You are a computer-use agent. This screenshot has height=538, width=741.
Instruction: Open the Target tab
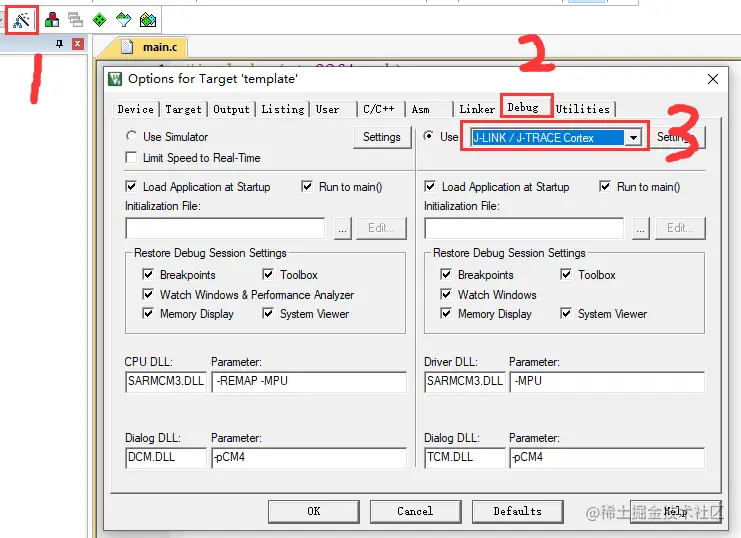183,109
